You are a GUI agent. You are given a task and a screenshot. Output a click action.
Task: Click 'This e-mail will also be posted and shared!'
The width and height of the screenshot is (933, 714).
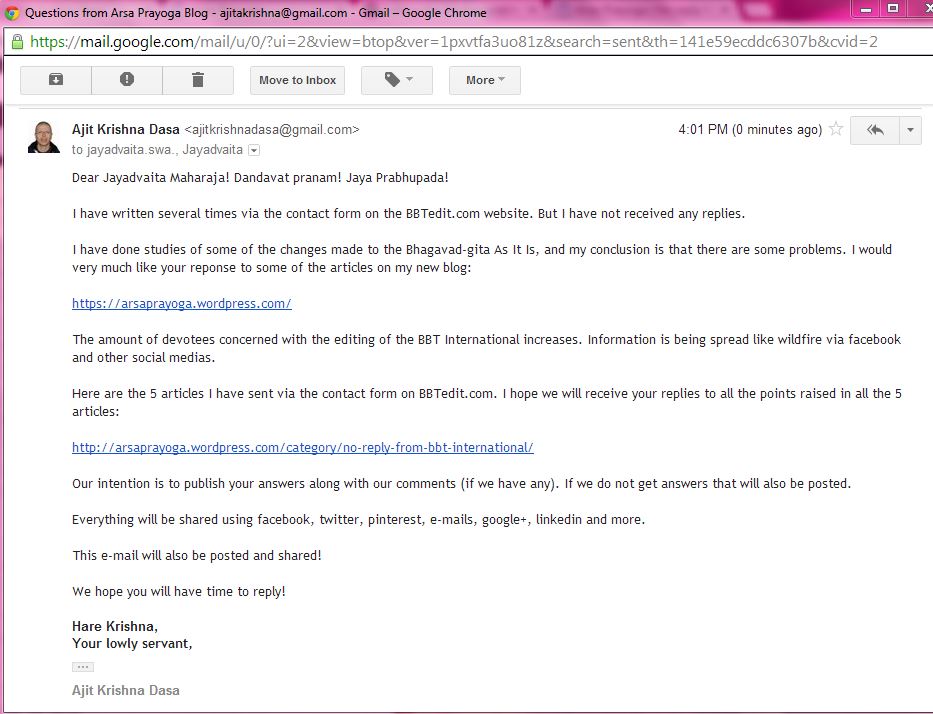click(x=197, y=555)
